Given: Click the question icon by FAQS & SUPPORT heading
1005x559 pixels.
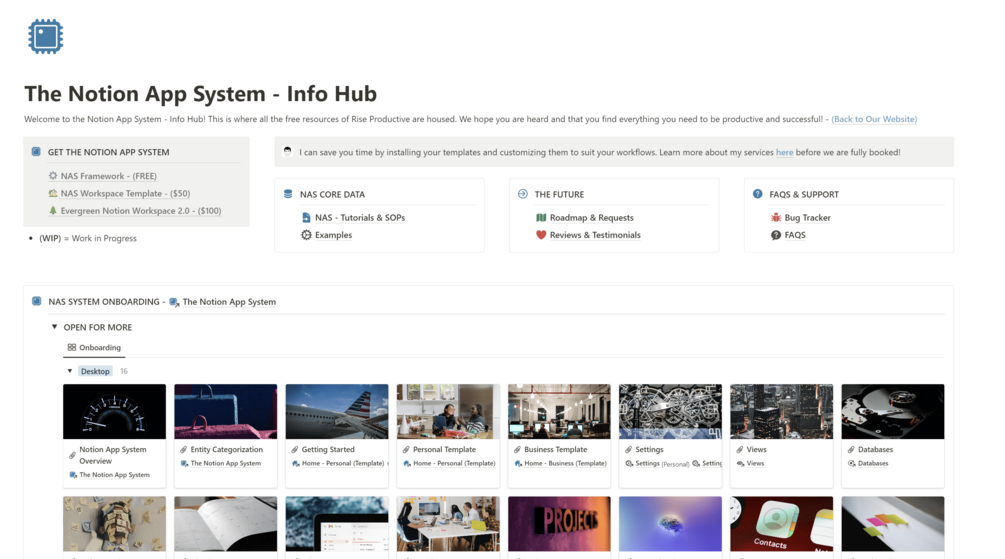Looking at the screenshot, I should pos(757,194).
